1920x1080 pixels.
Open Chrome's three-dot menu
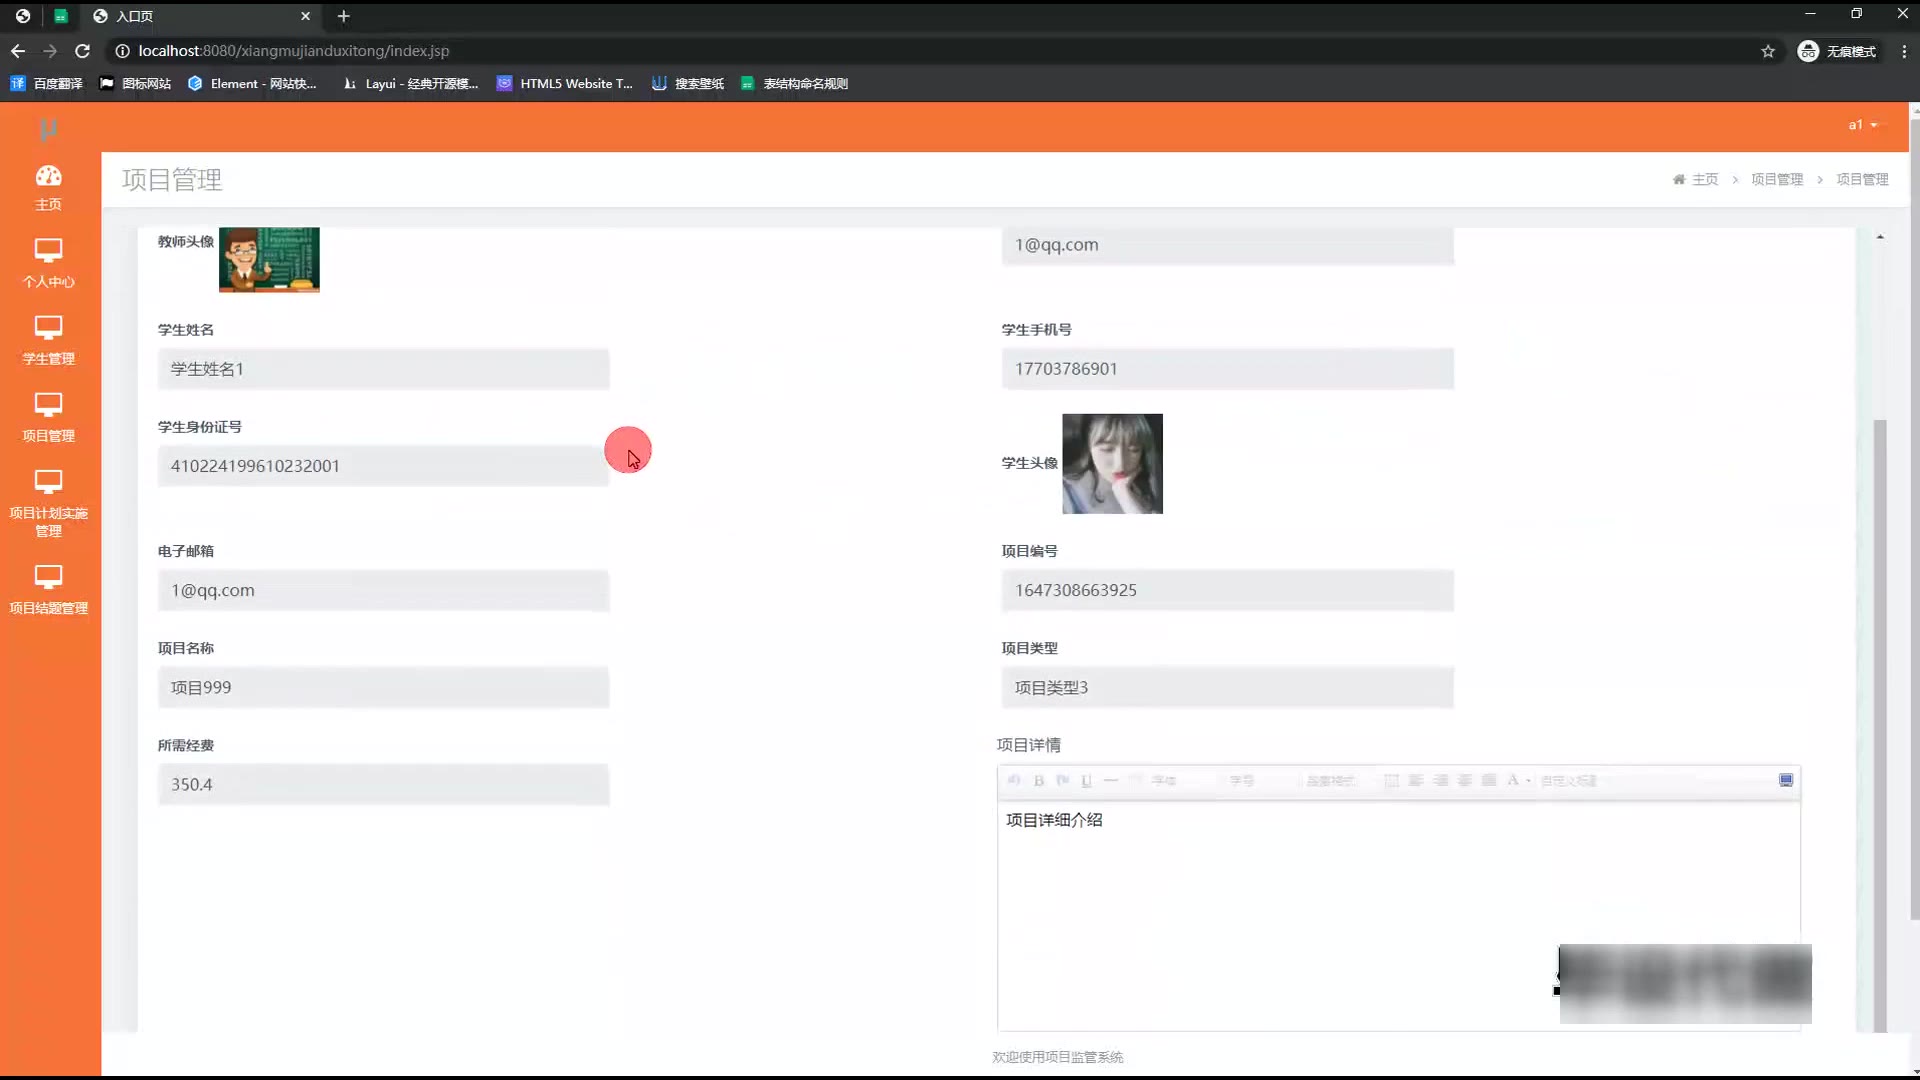click(x=1903, y=51)
